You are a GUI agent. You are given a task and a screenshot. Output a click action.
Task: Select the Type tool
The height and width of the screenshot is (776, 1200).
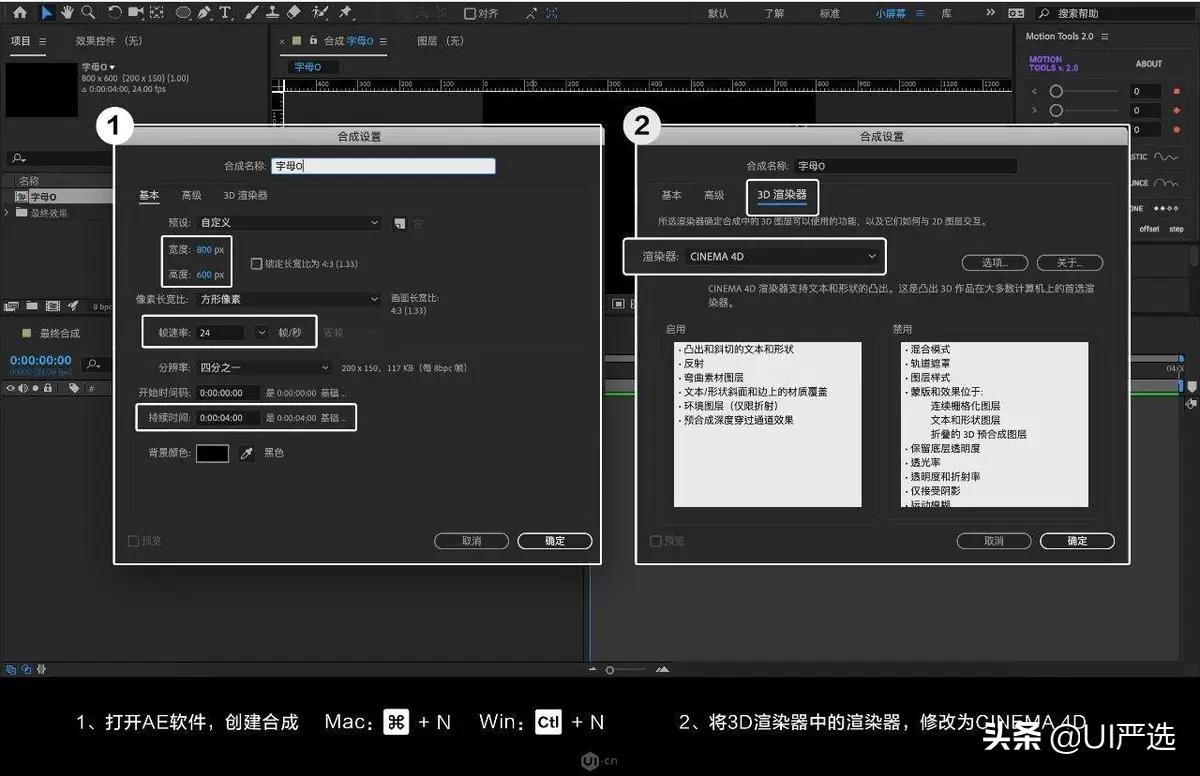(x=225, y=13)
